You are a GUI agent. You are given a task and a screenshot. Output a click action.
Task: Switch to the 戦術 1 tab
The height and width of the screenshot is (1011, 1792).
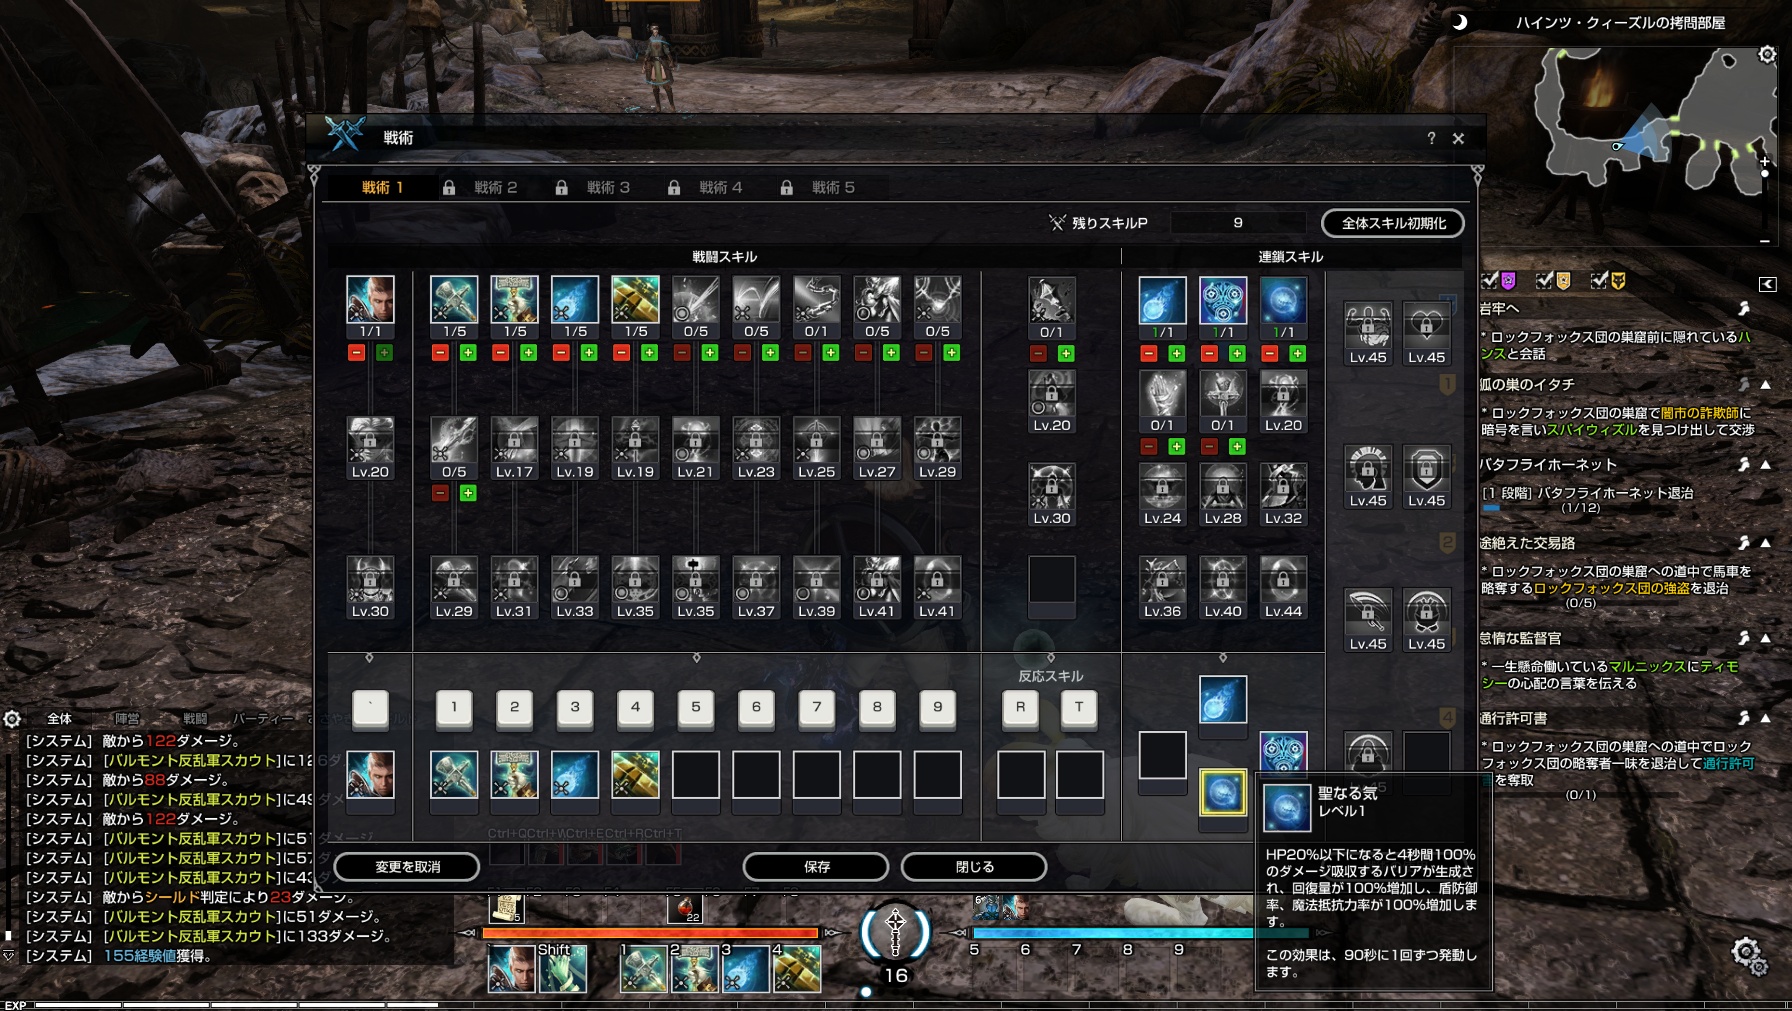pyautogui.click(x=382, y=187)
